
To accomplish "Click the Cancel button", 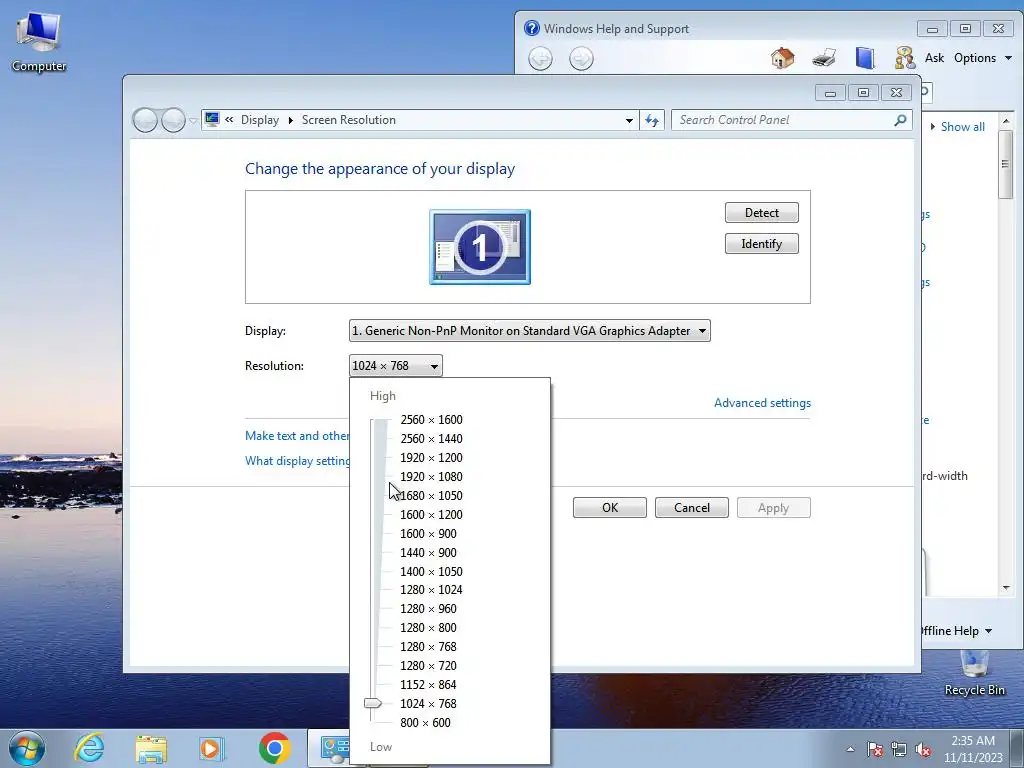I will 692,508.
